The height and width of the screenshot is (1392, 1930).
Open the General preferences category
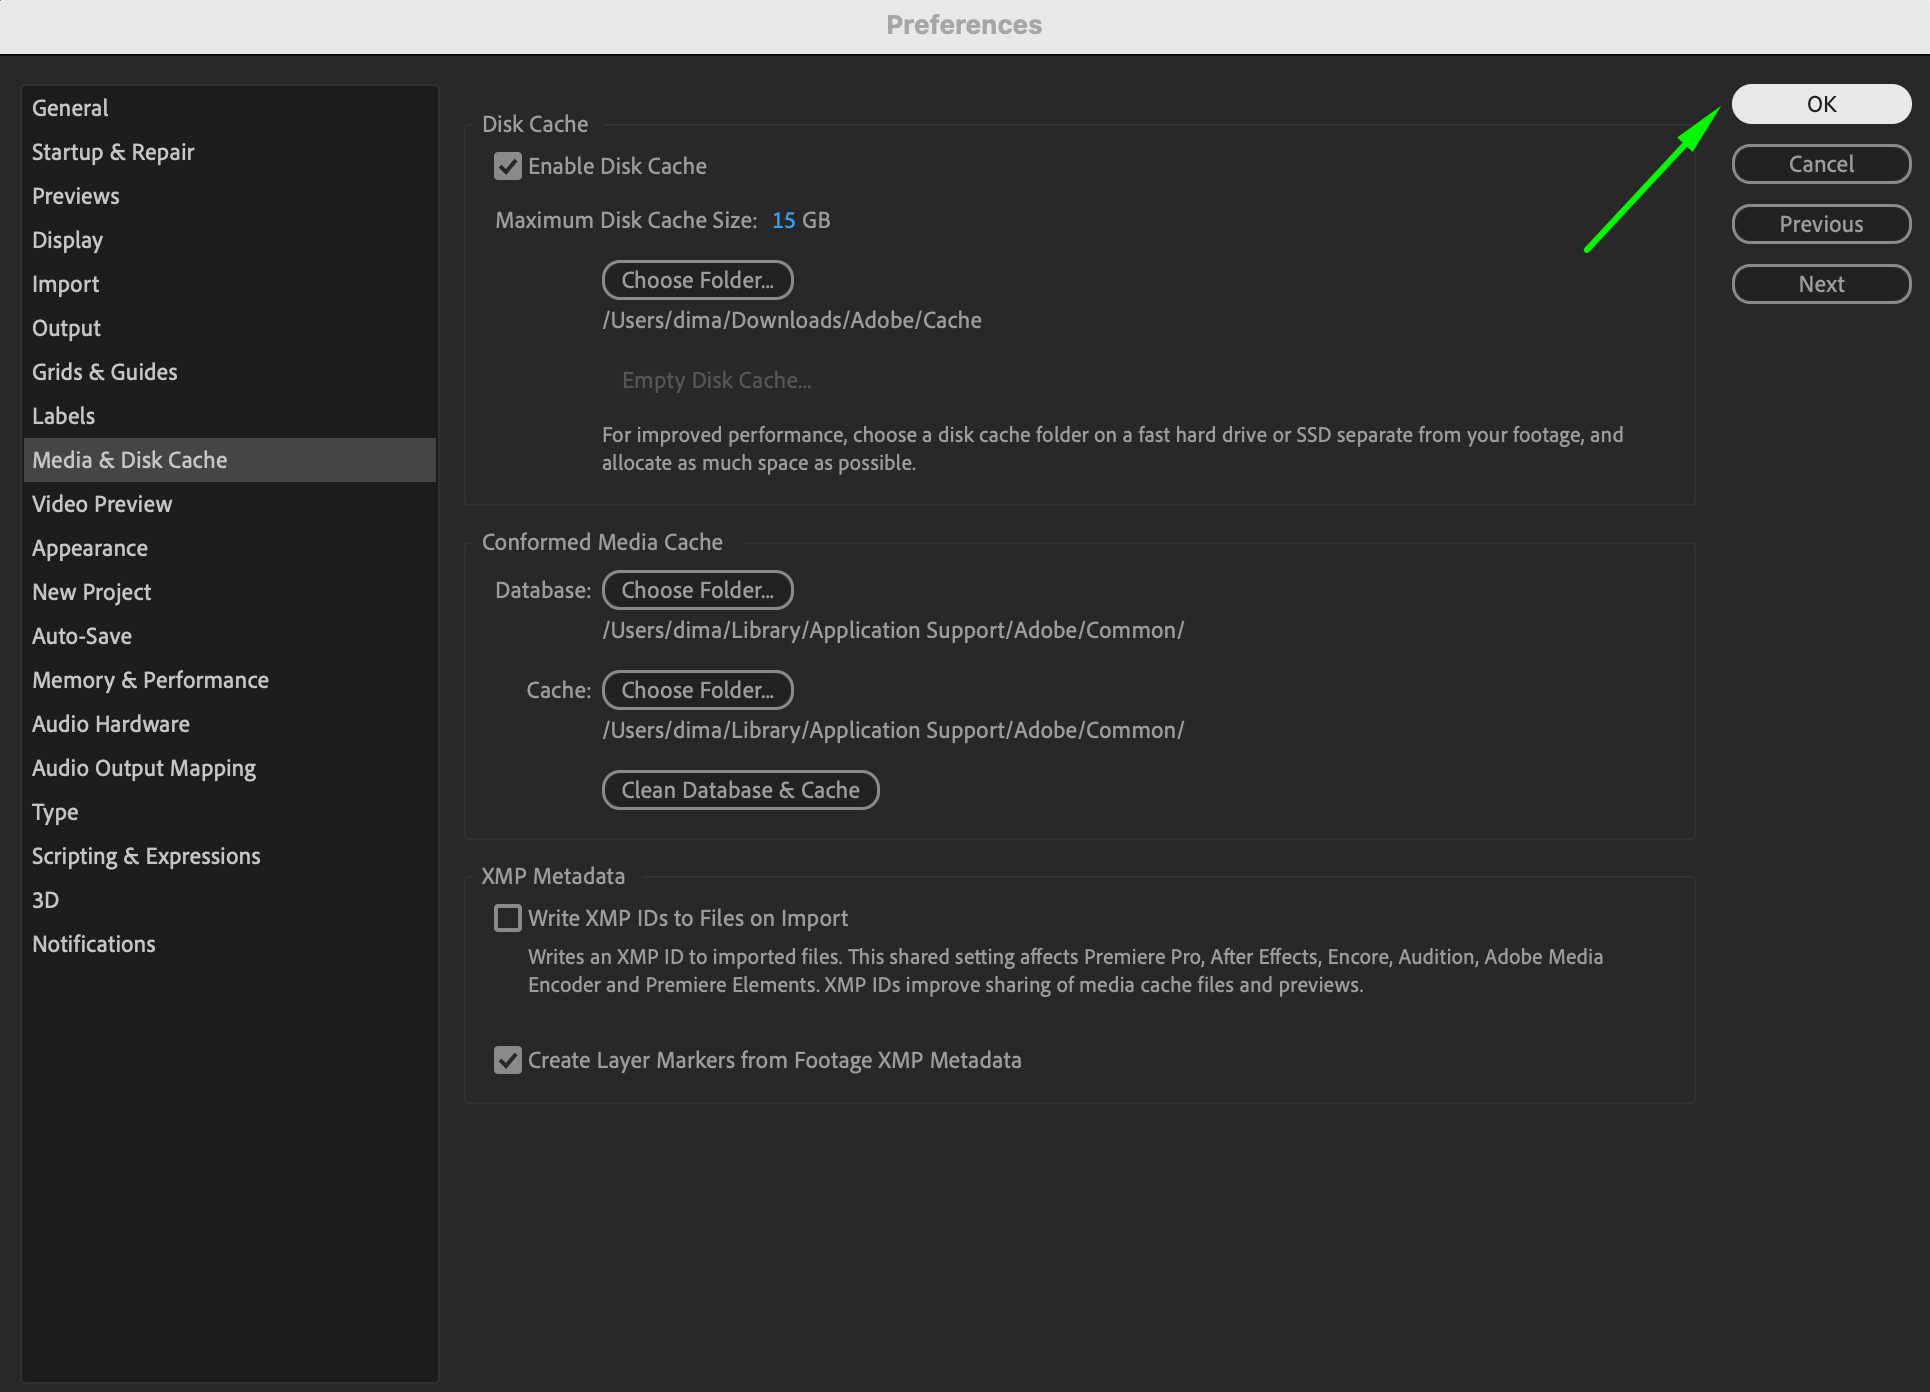pyautogui.click(x=70, y=108)
